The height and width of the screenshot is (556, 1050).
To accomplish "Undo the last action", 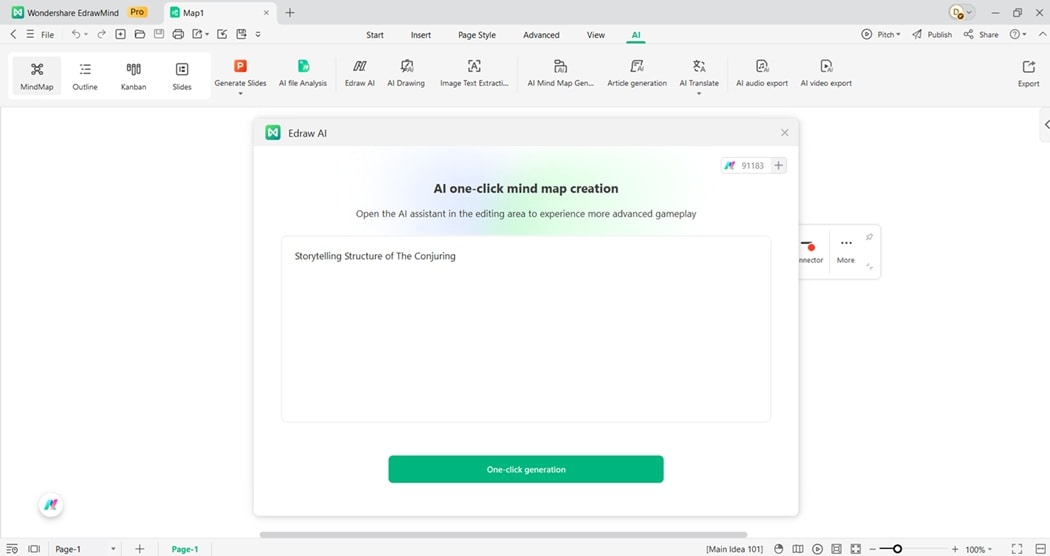I will click(76, 34).
